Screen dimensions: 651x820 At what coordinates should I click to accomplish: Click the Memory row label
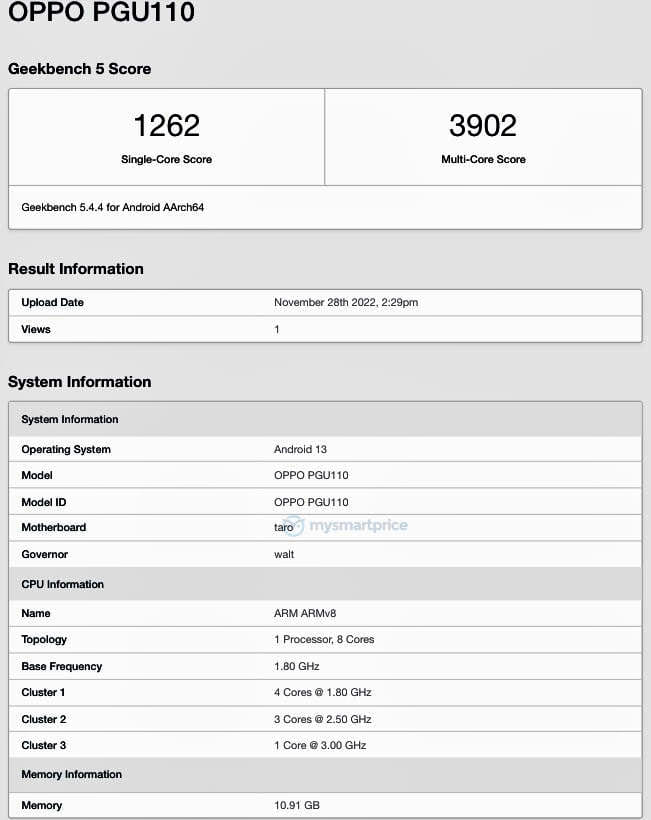(41, 806)
